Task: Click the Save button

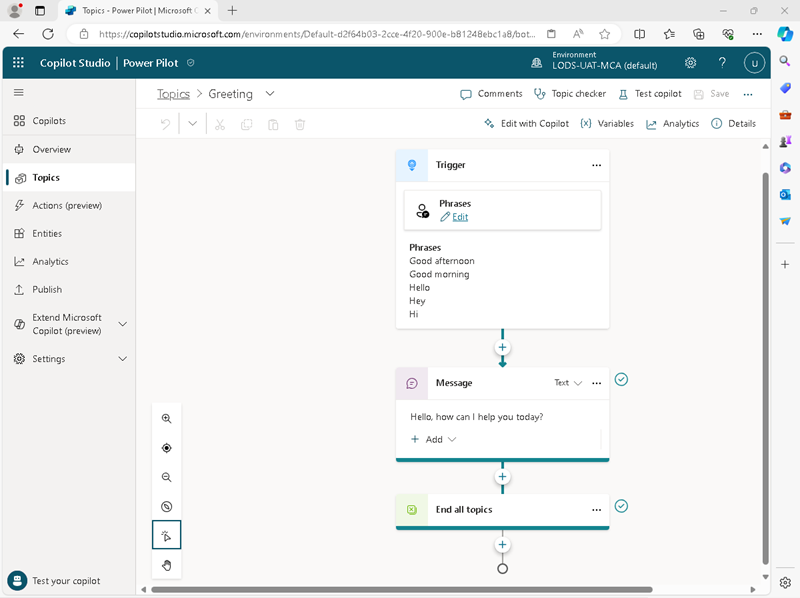Action: click(712, 94)
